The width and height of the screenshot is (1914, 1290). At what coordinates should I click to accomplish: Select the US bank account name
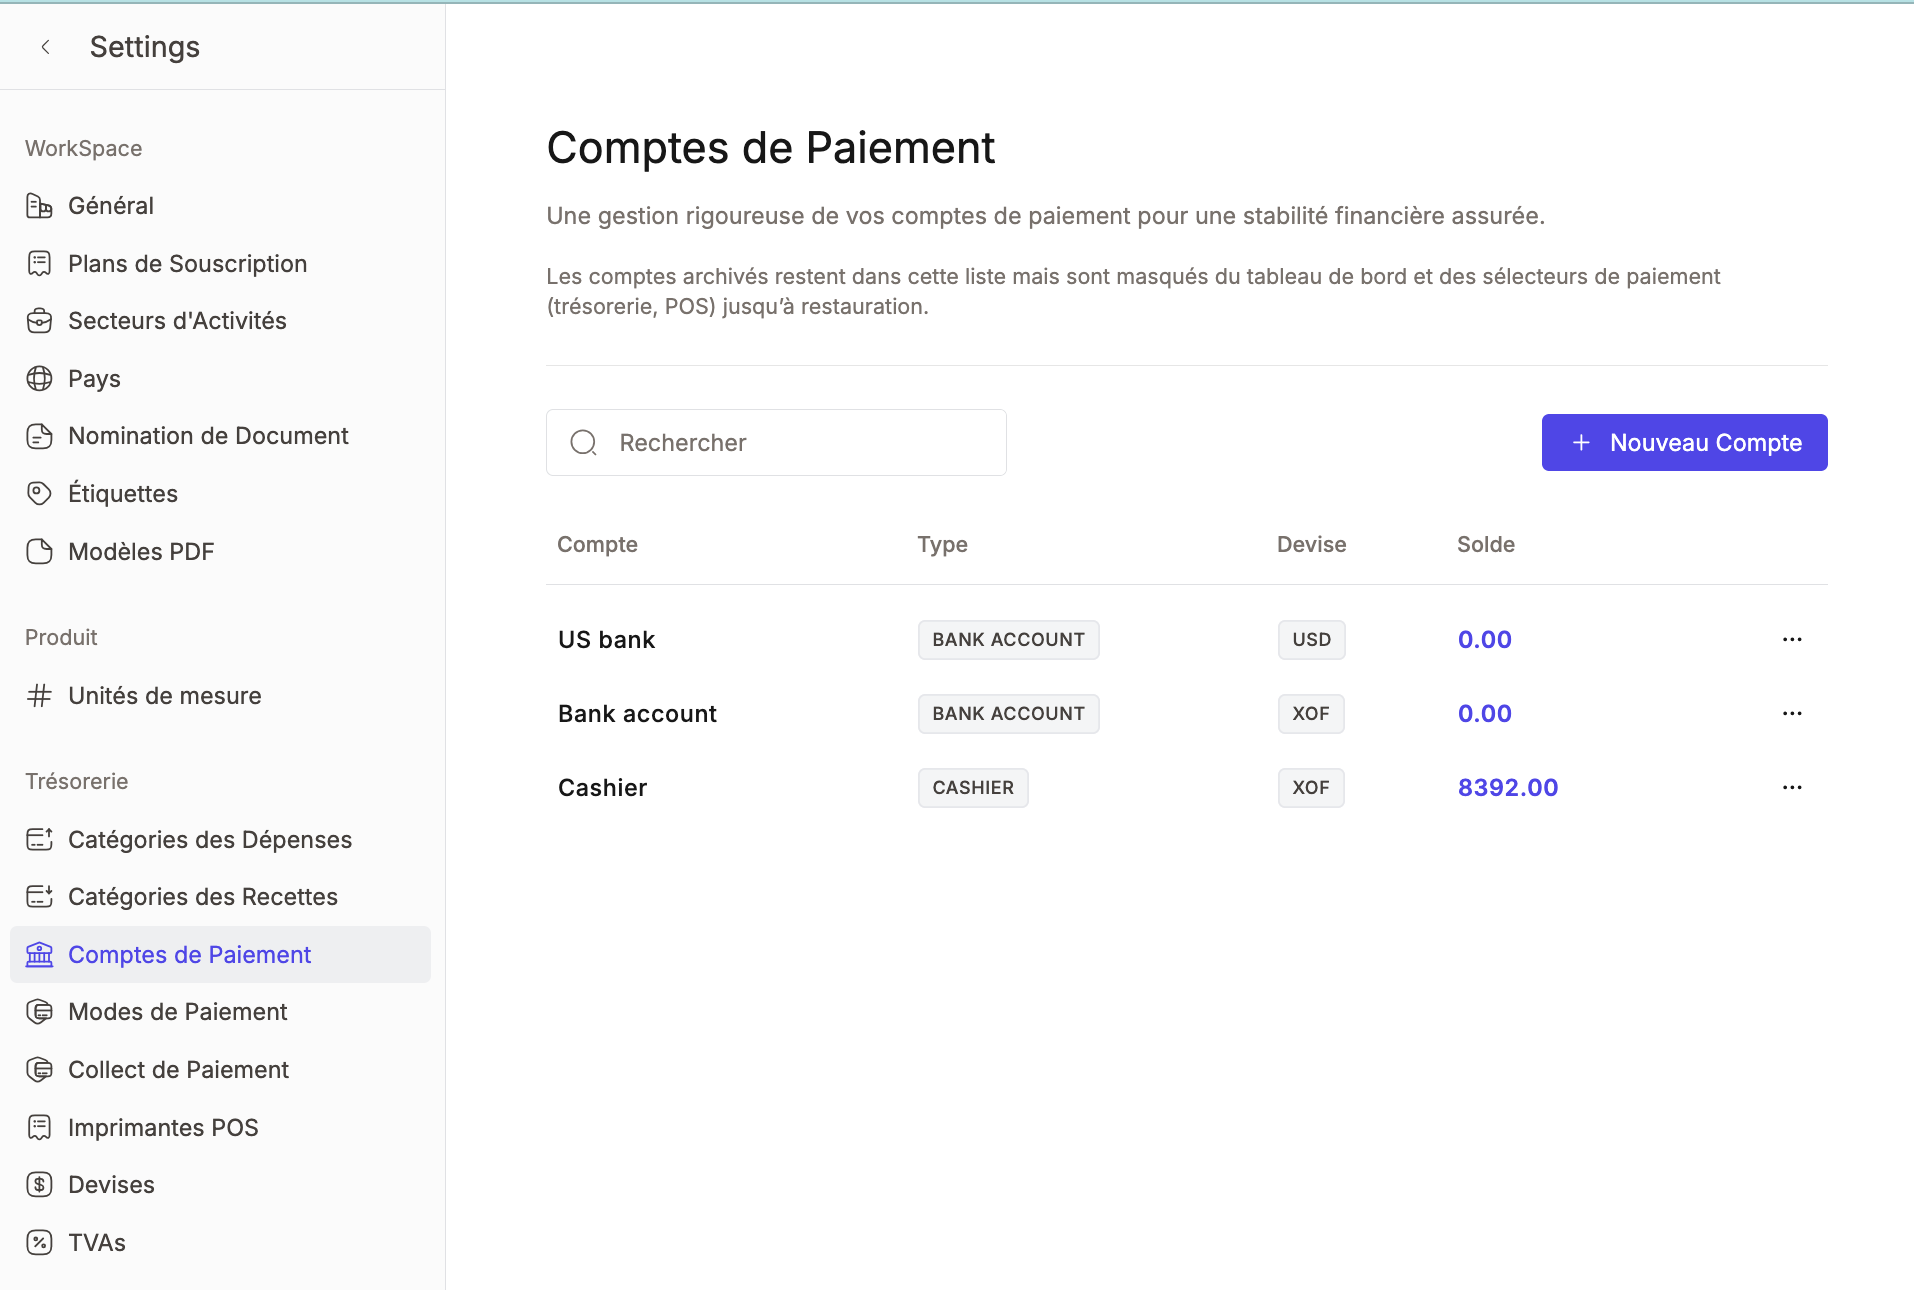[606, 640]
